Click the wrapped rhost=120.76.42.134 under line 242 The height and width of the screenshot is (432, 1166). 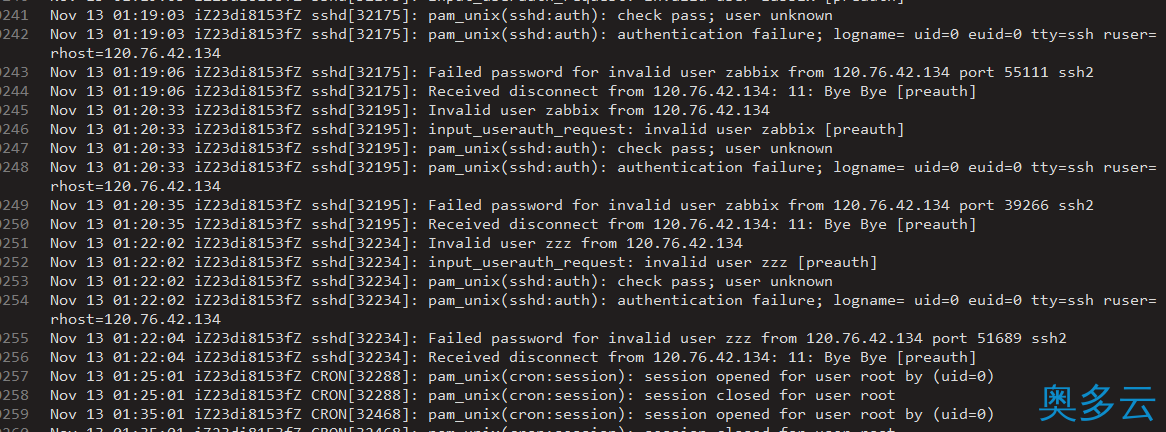135,54
